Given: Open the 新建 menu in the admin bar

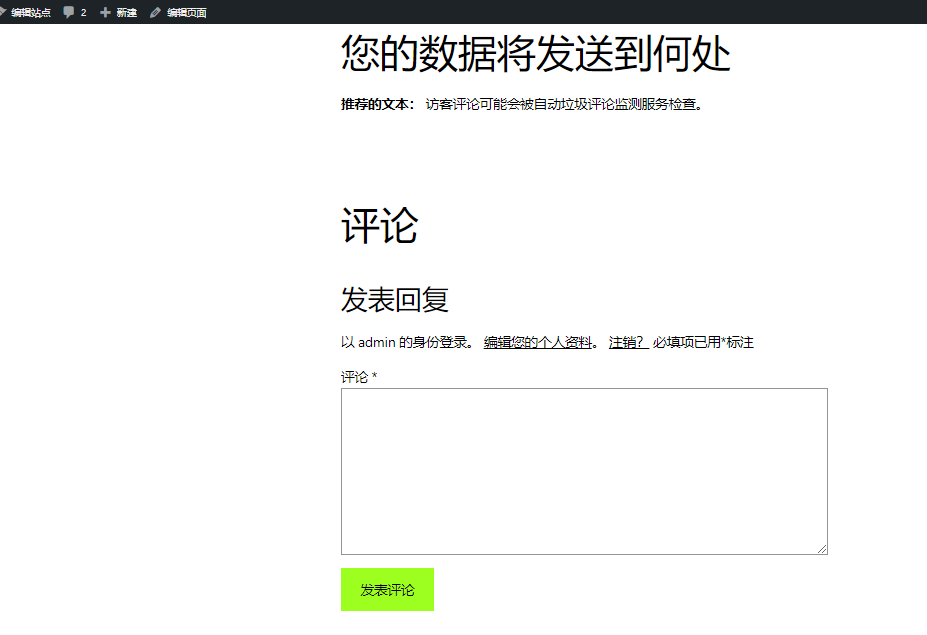Looking at the screenshot, I should click(x=126, y=12).
